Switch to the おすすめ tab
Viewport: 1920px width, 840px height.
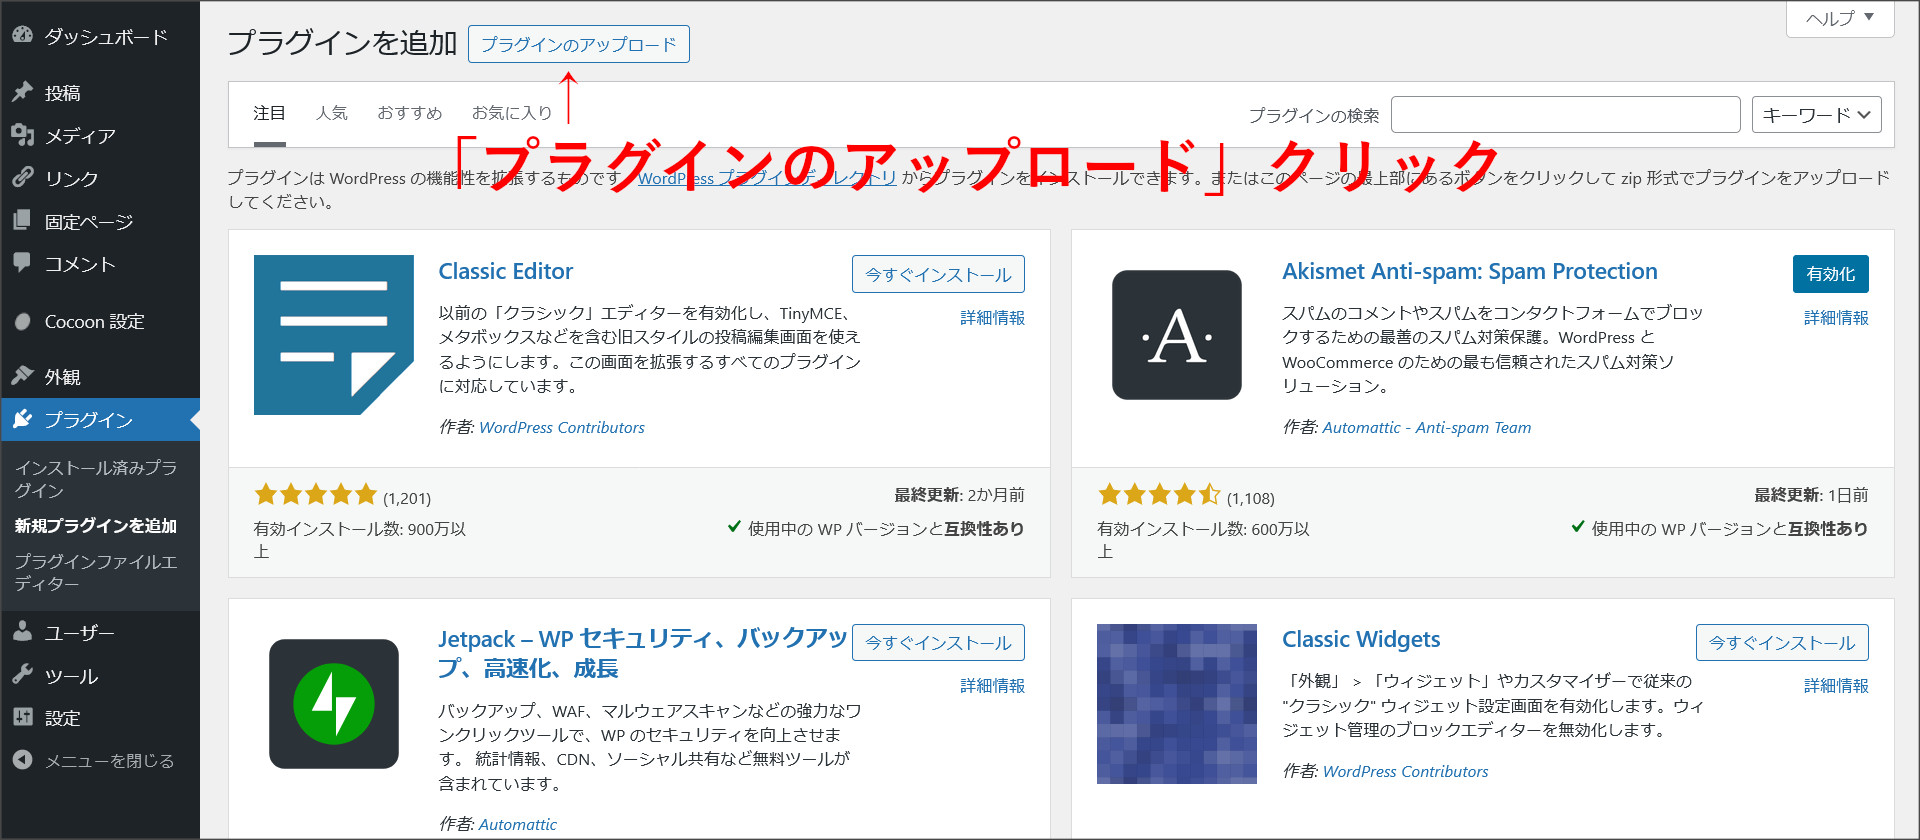coord(409,113)
